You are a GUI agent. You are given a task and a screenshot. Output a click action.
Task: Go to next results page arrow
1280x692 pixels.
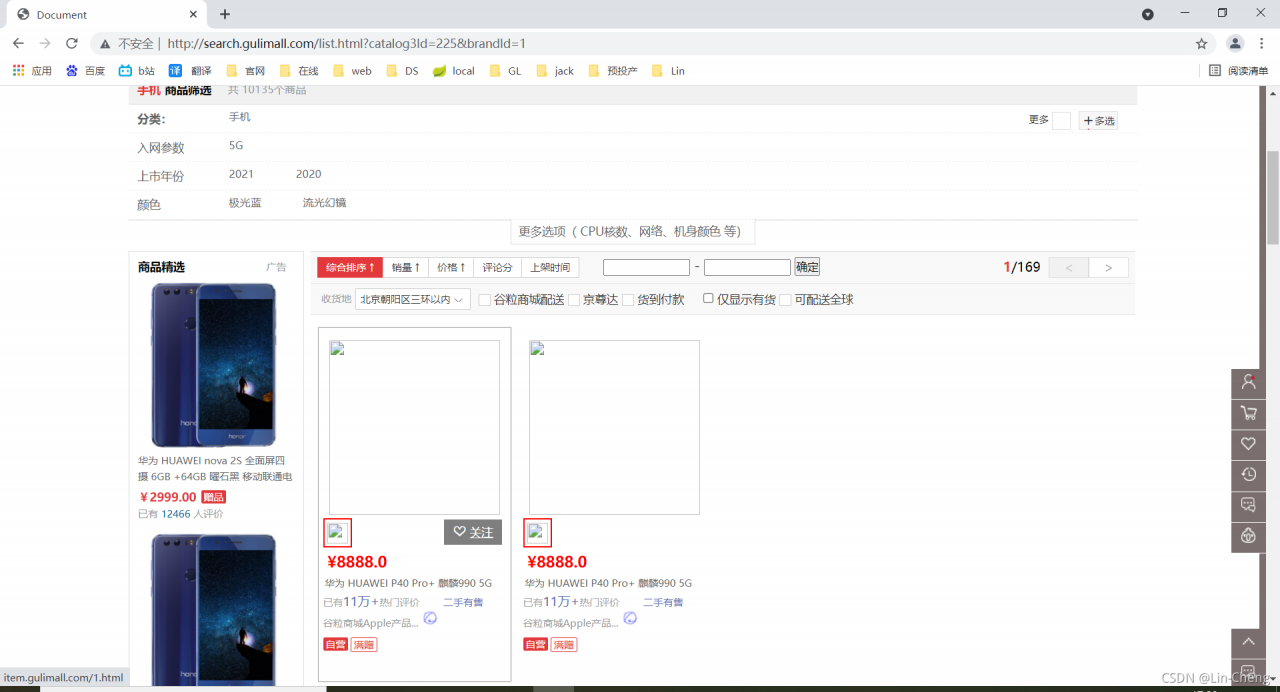coord(1108,268)
